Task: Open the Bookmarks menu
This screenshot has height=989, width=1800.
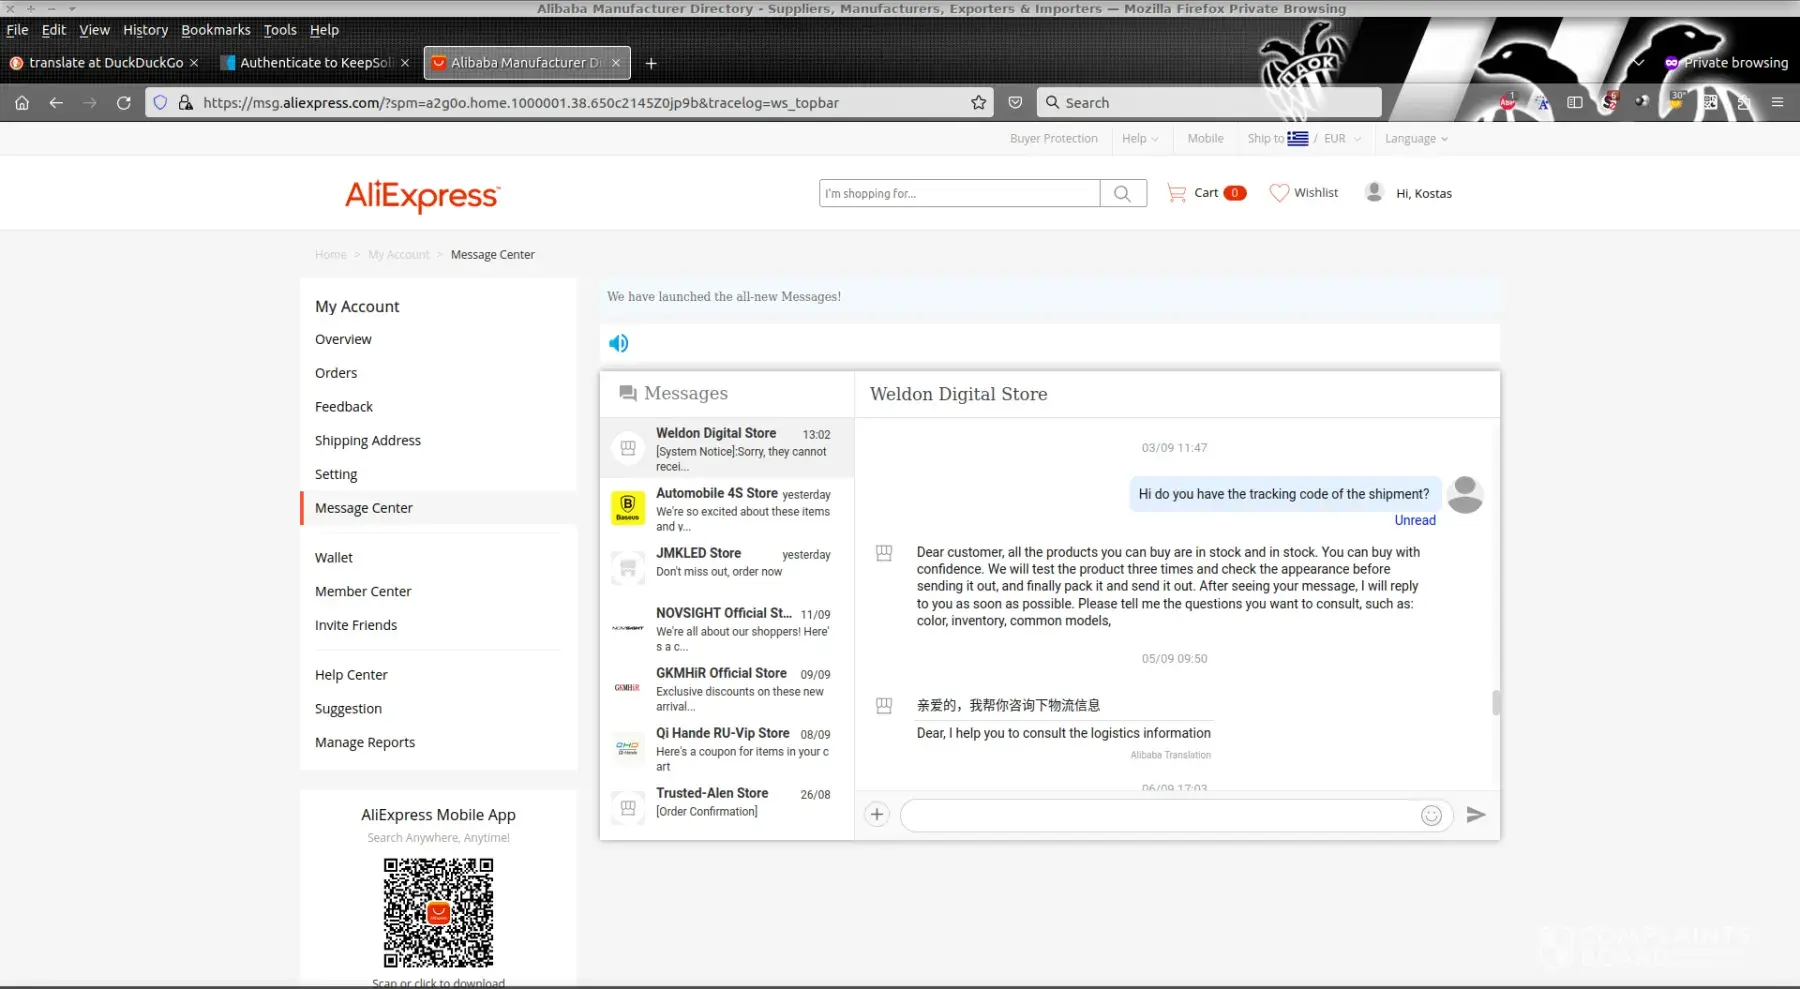Action: (x=215, y=30)
